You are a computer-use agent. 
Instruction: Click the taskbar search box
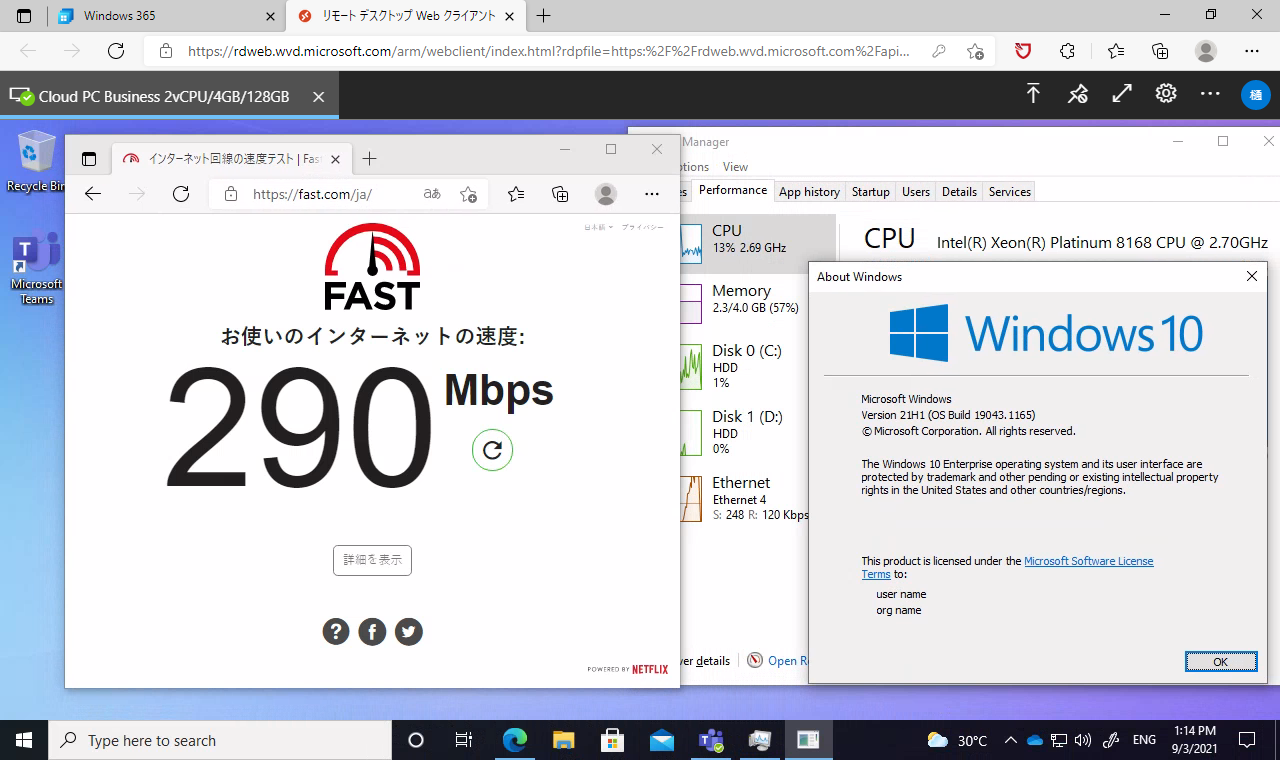(220, 740)
